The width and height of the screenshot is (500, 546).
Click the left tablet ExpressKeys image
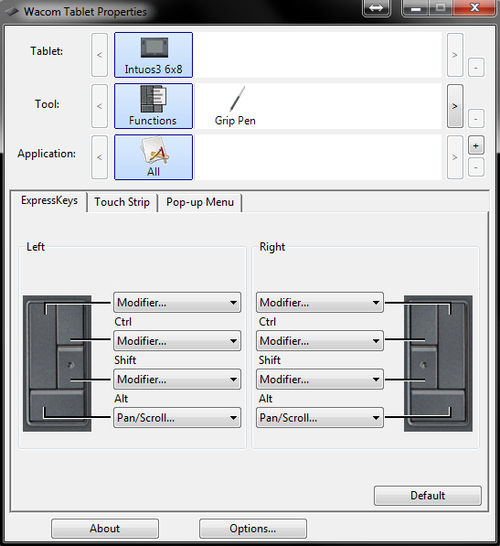pyautogui.click(x=57, y=364)
